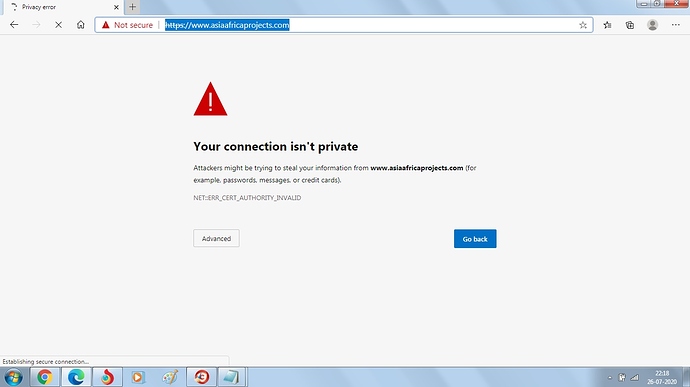The width and height of the screenshot is (690, 387).
Task: Open the Windows Start button
Action: 13,377
